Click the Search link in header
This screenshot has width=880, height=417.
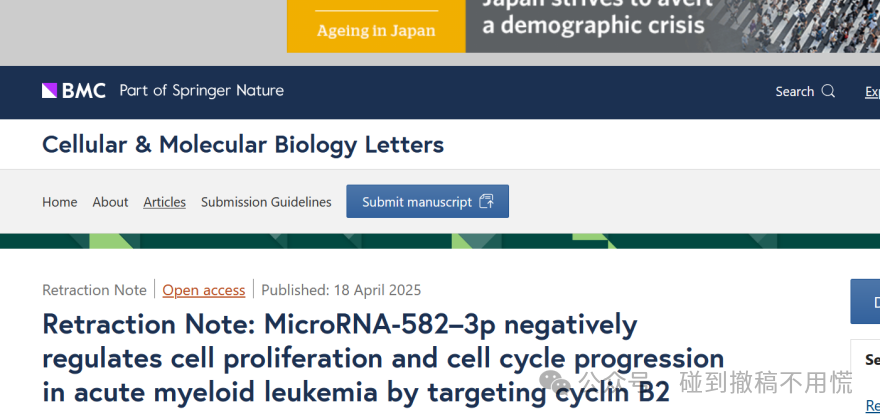tap(795, 91)
